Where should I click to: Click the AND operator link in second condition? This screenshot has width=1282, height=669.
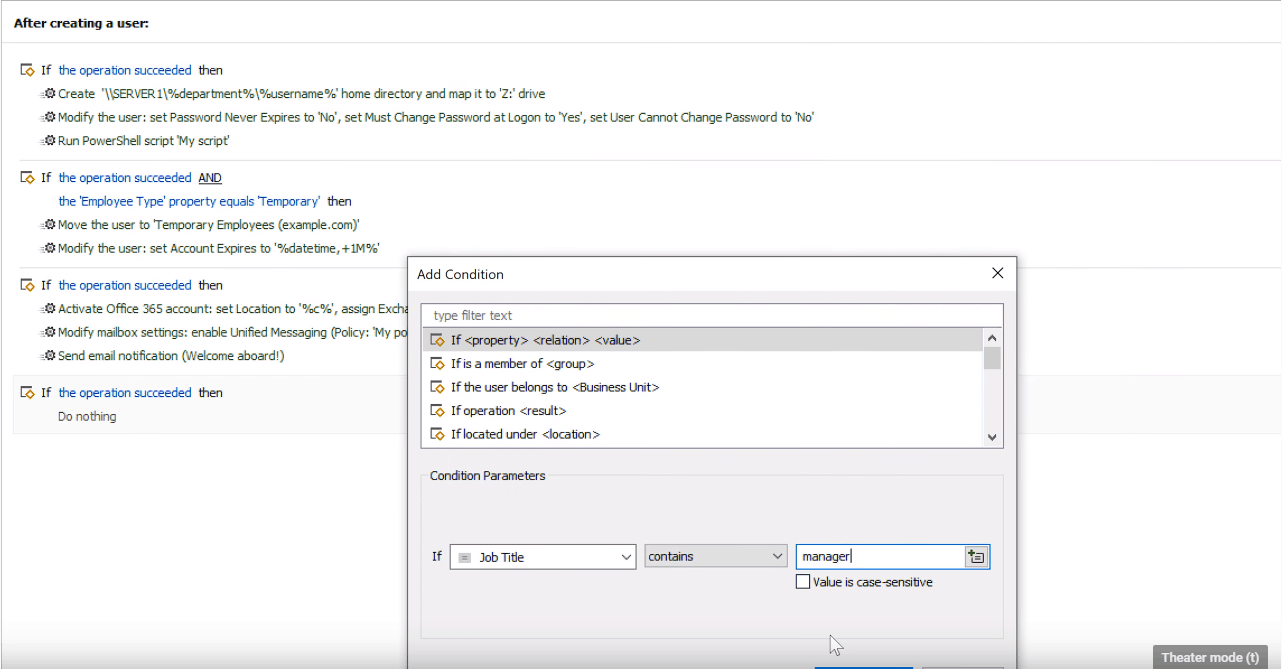pyautogui.click(x=210, y=178)
